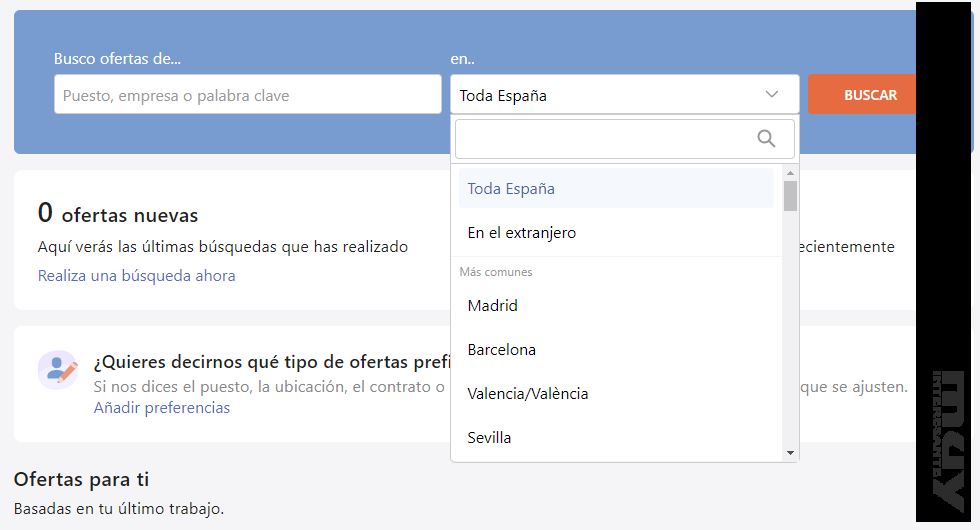Focus the 'Puesto, empresa o palabra clave' field
This screenshot has height=530, width=980.
(247, 95)
